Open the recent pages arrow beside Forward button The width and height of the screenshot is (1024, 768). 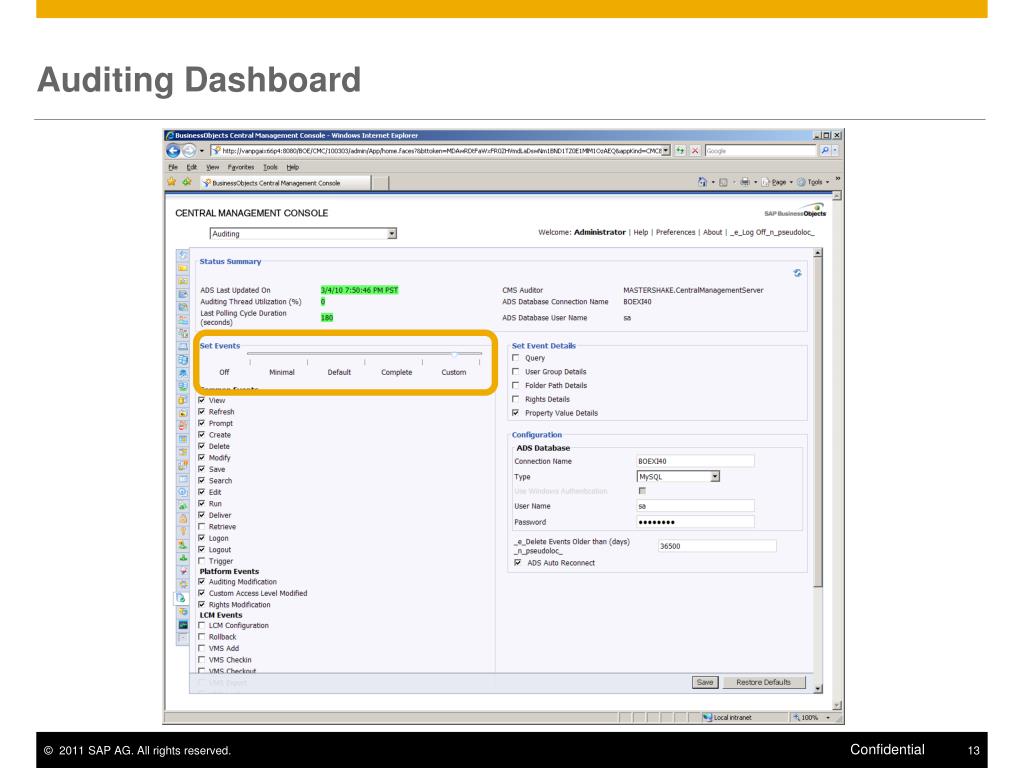pos(202,151)
